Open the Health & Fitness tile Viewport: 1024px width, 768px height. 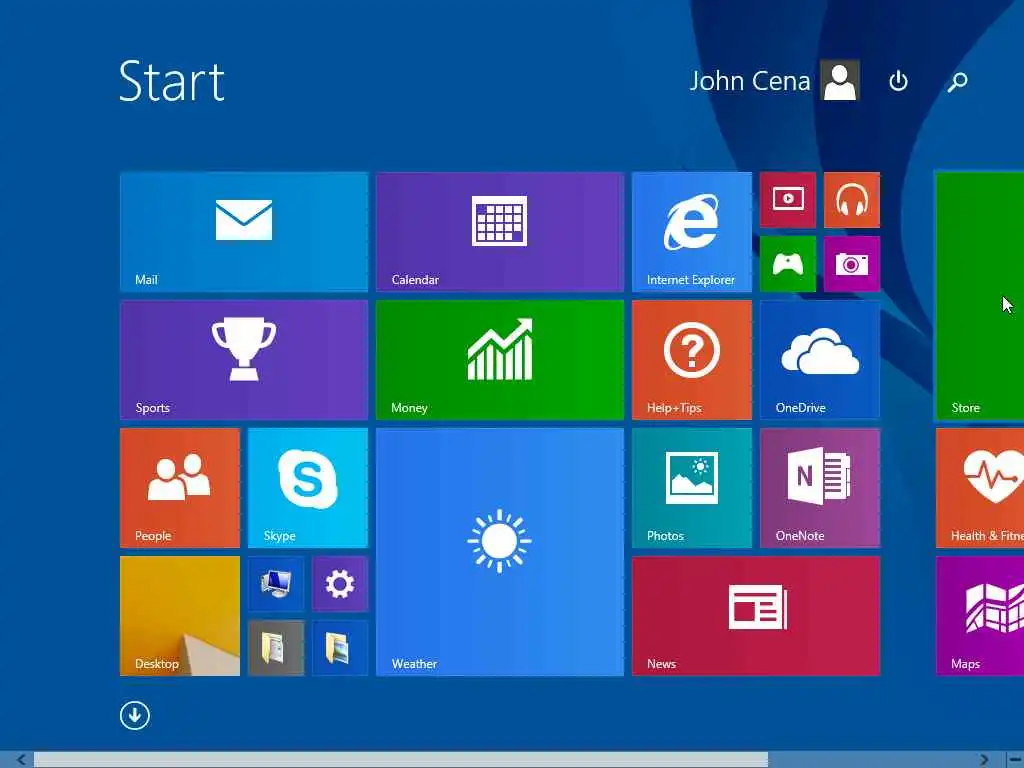click(980, 488)
